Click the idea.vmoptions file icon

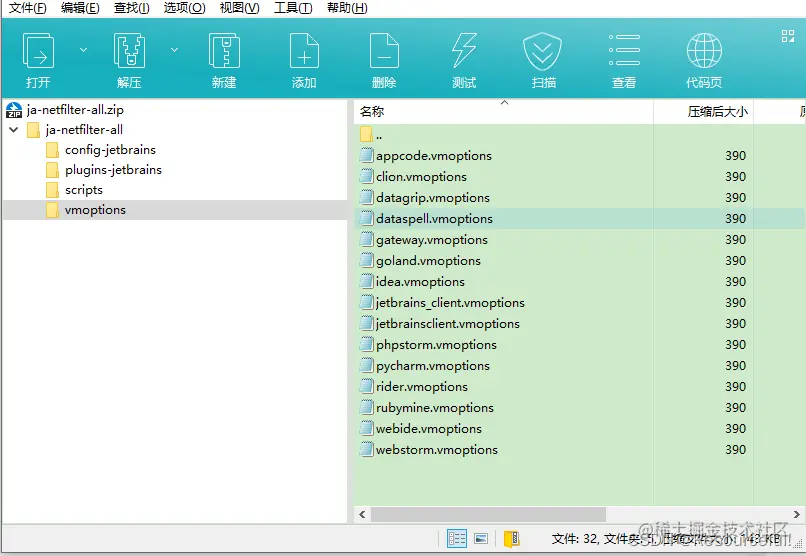pyautogui.click(x=367, y=281)
